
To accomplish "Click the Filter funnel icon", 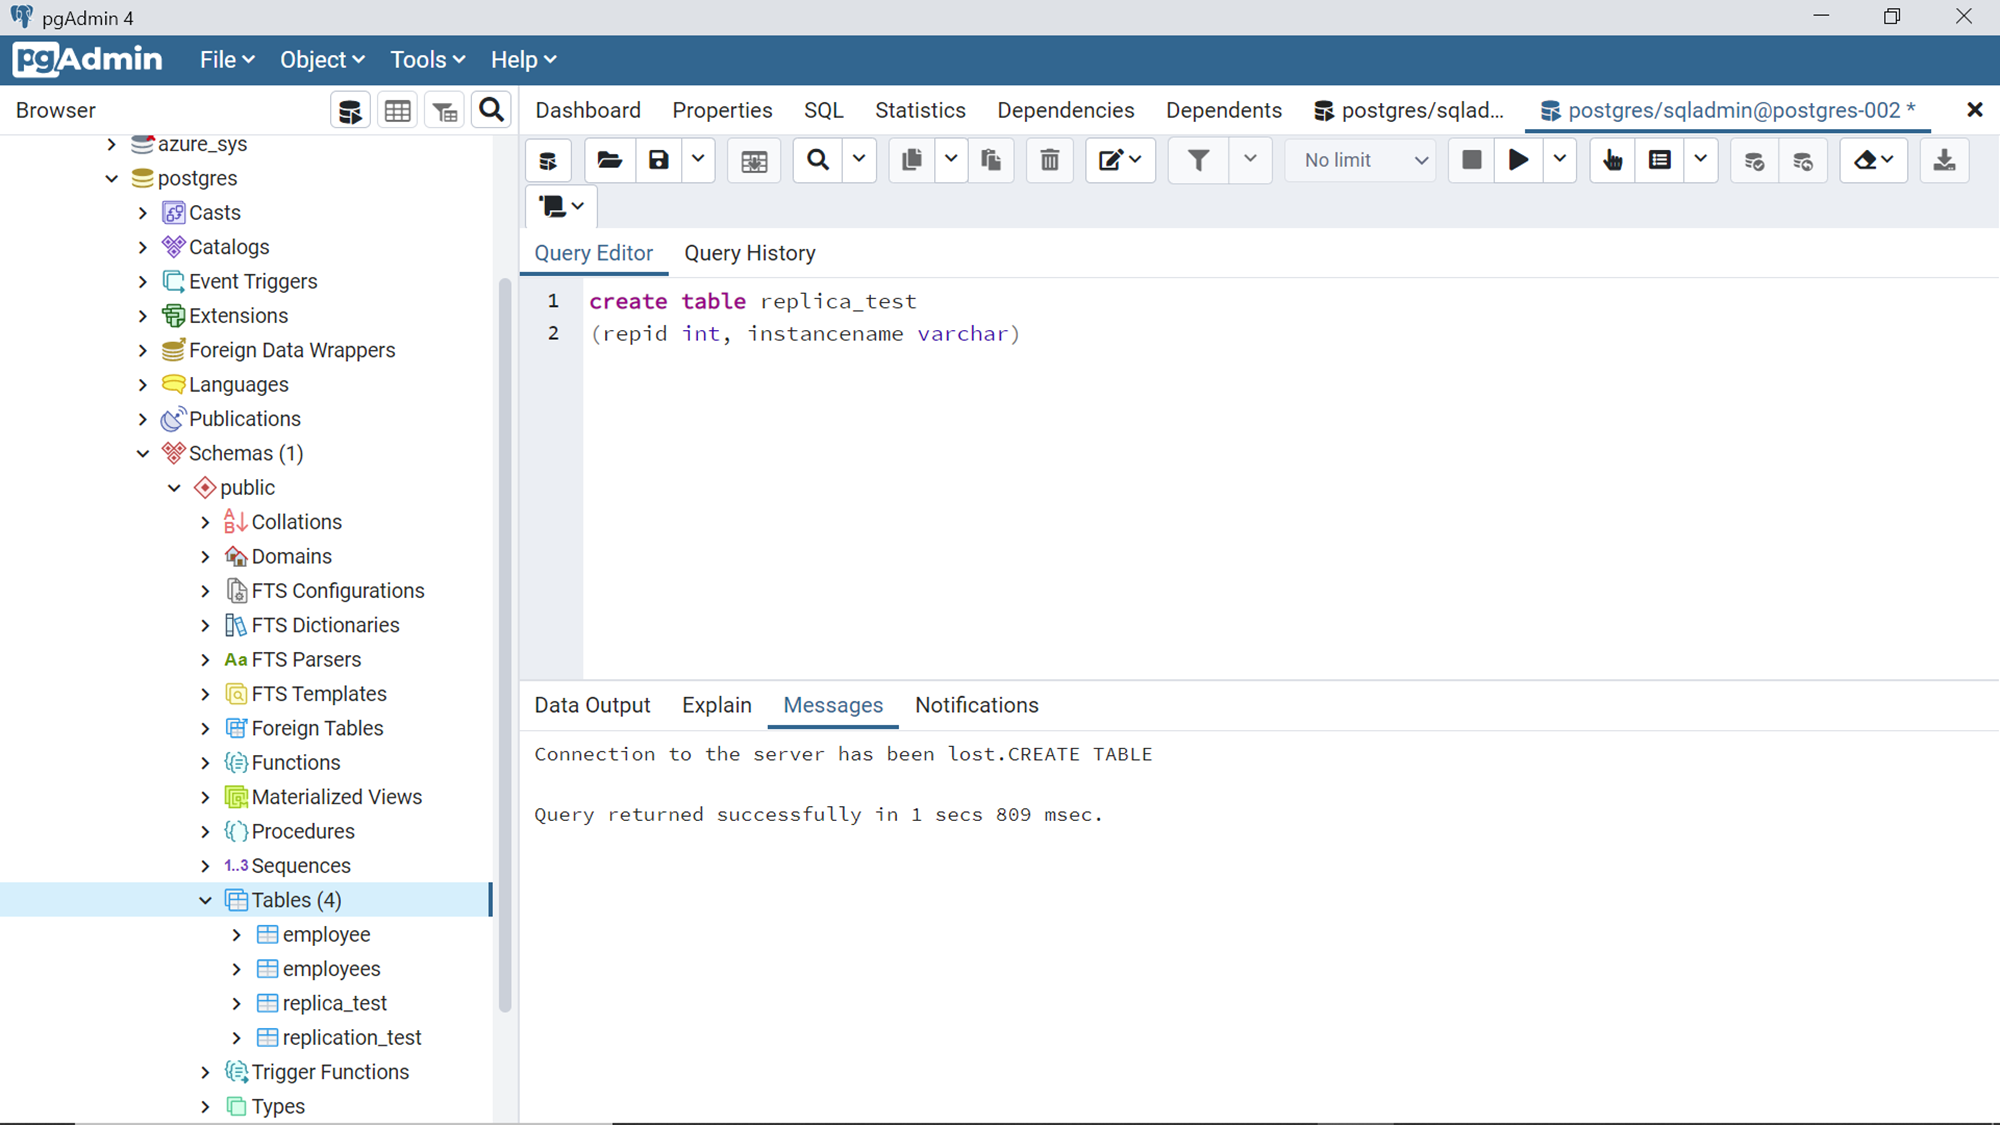I will click(1198, 160).
